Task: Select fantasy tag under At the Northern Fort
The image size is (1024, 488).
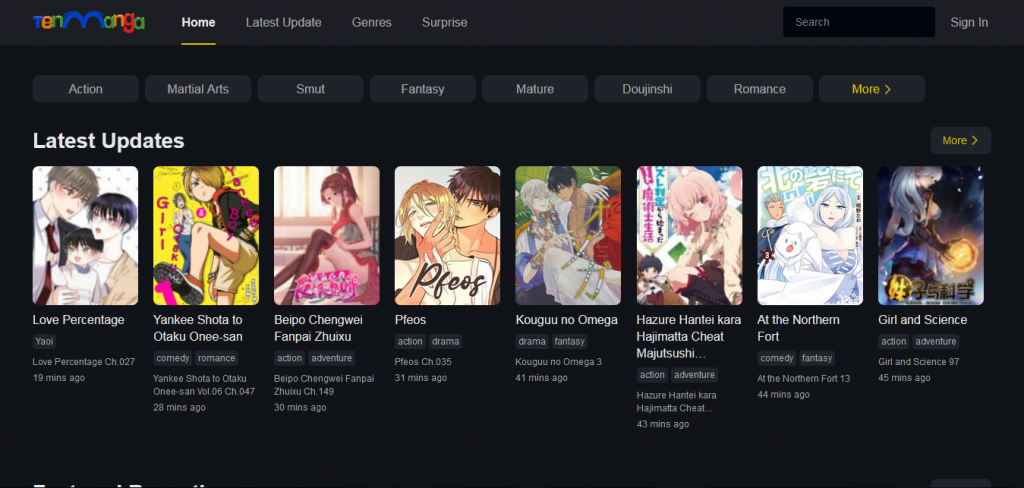Action: point(817,358)
